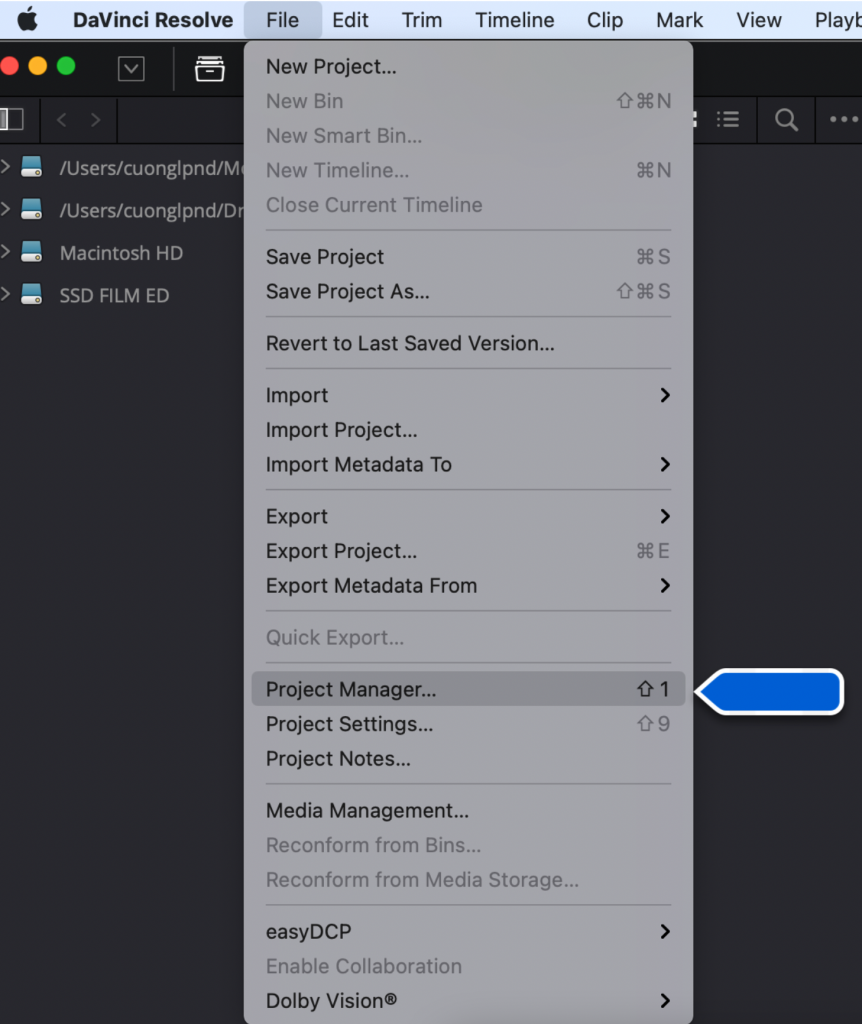Select SSD FILM ED volume
862x1024 pixels.
pyautogui.click(x=114, y=296)
